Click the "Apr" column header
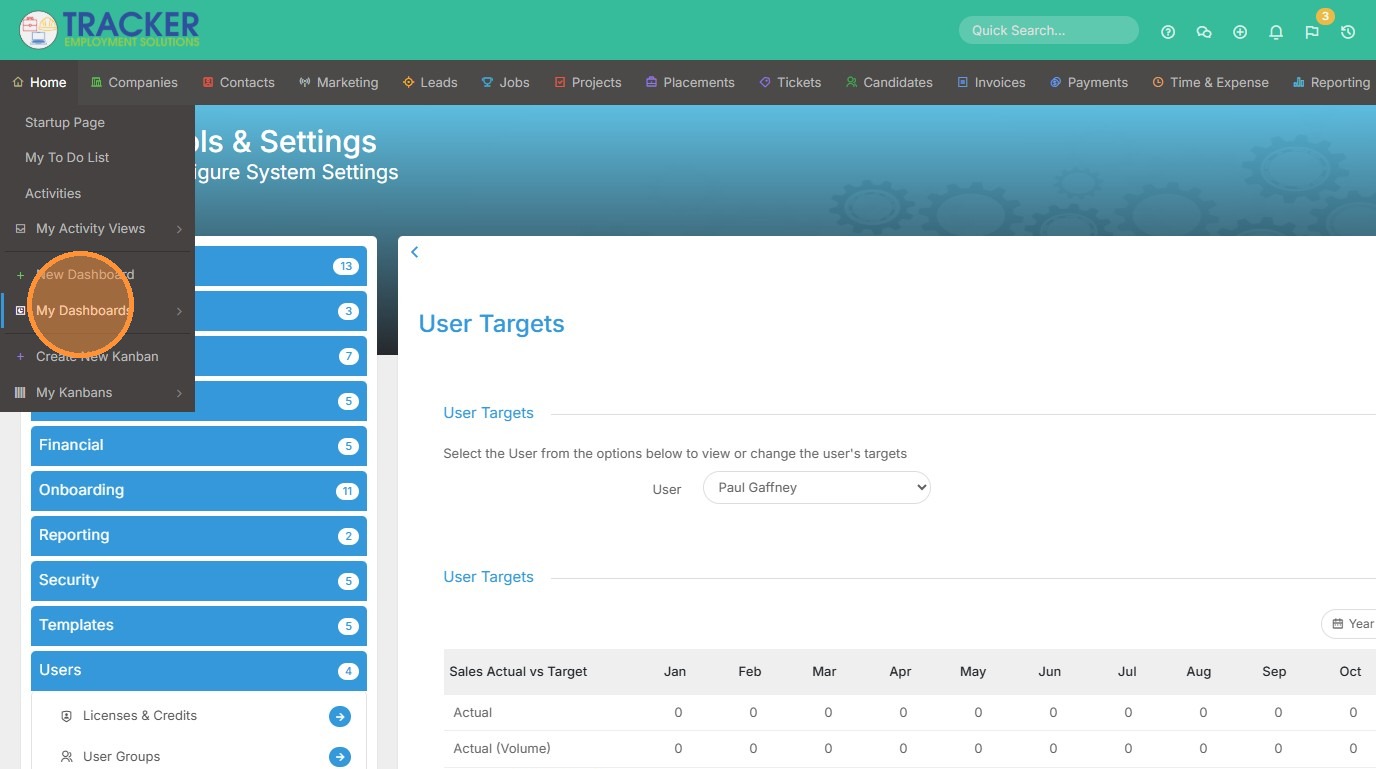 click(900, 672)
